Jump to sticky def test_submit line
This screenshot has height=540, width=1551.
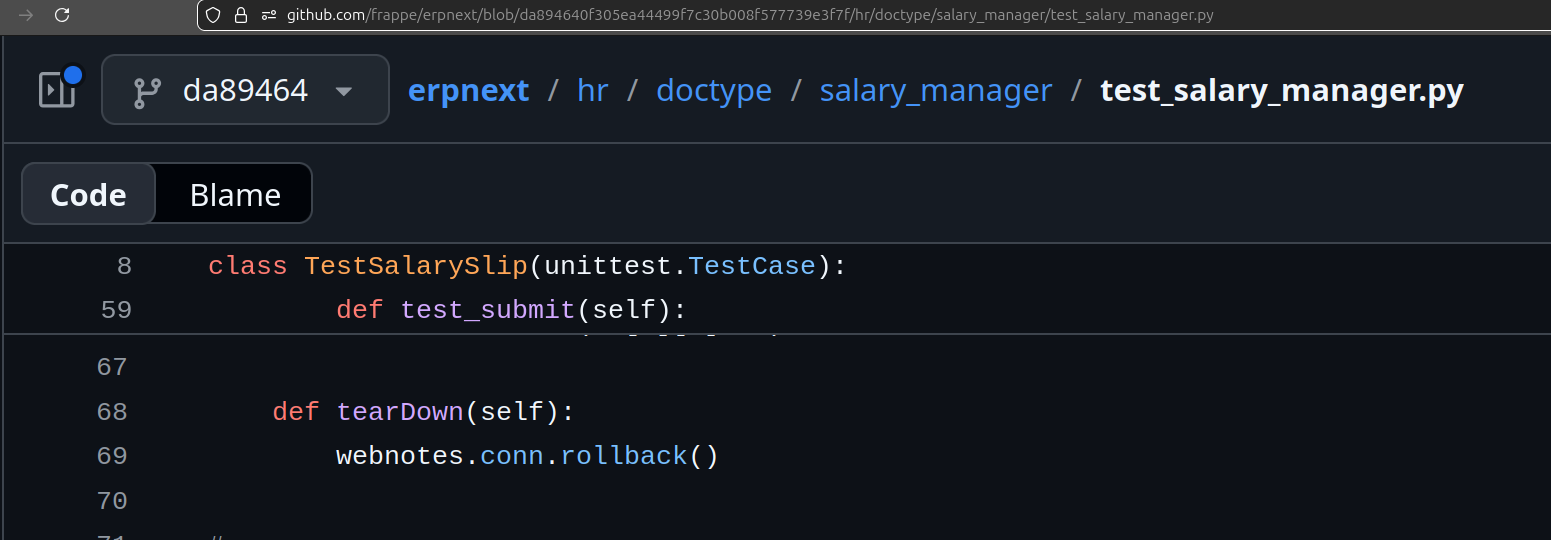pos(511,310)
